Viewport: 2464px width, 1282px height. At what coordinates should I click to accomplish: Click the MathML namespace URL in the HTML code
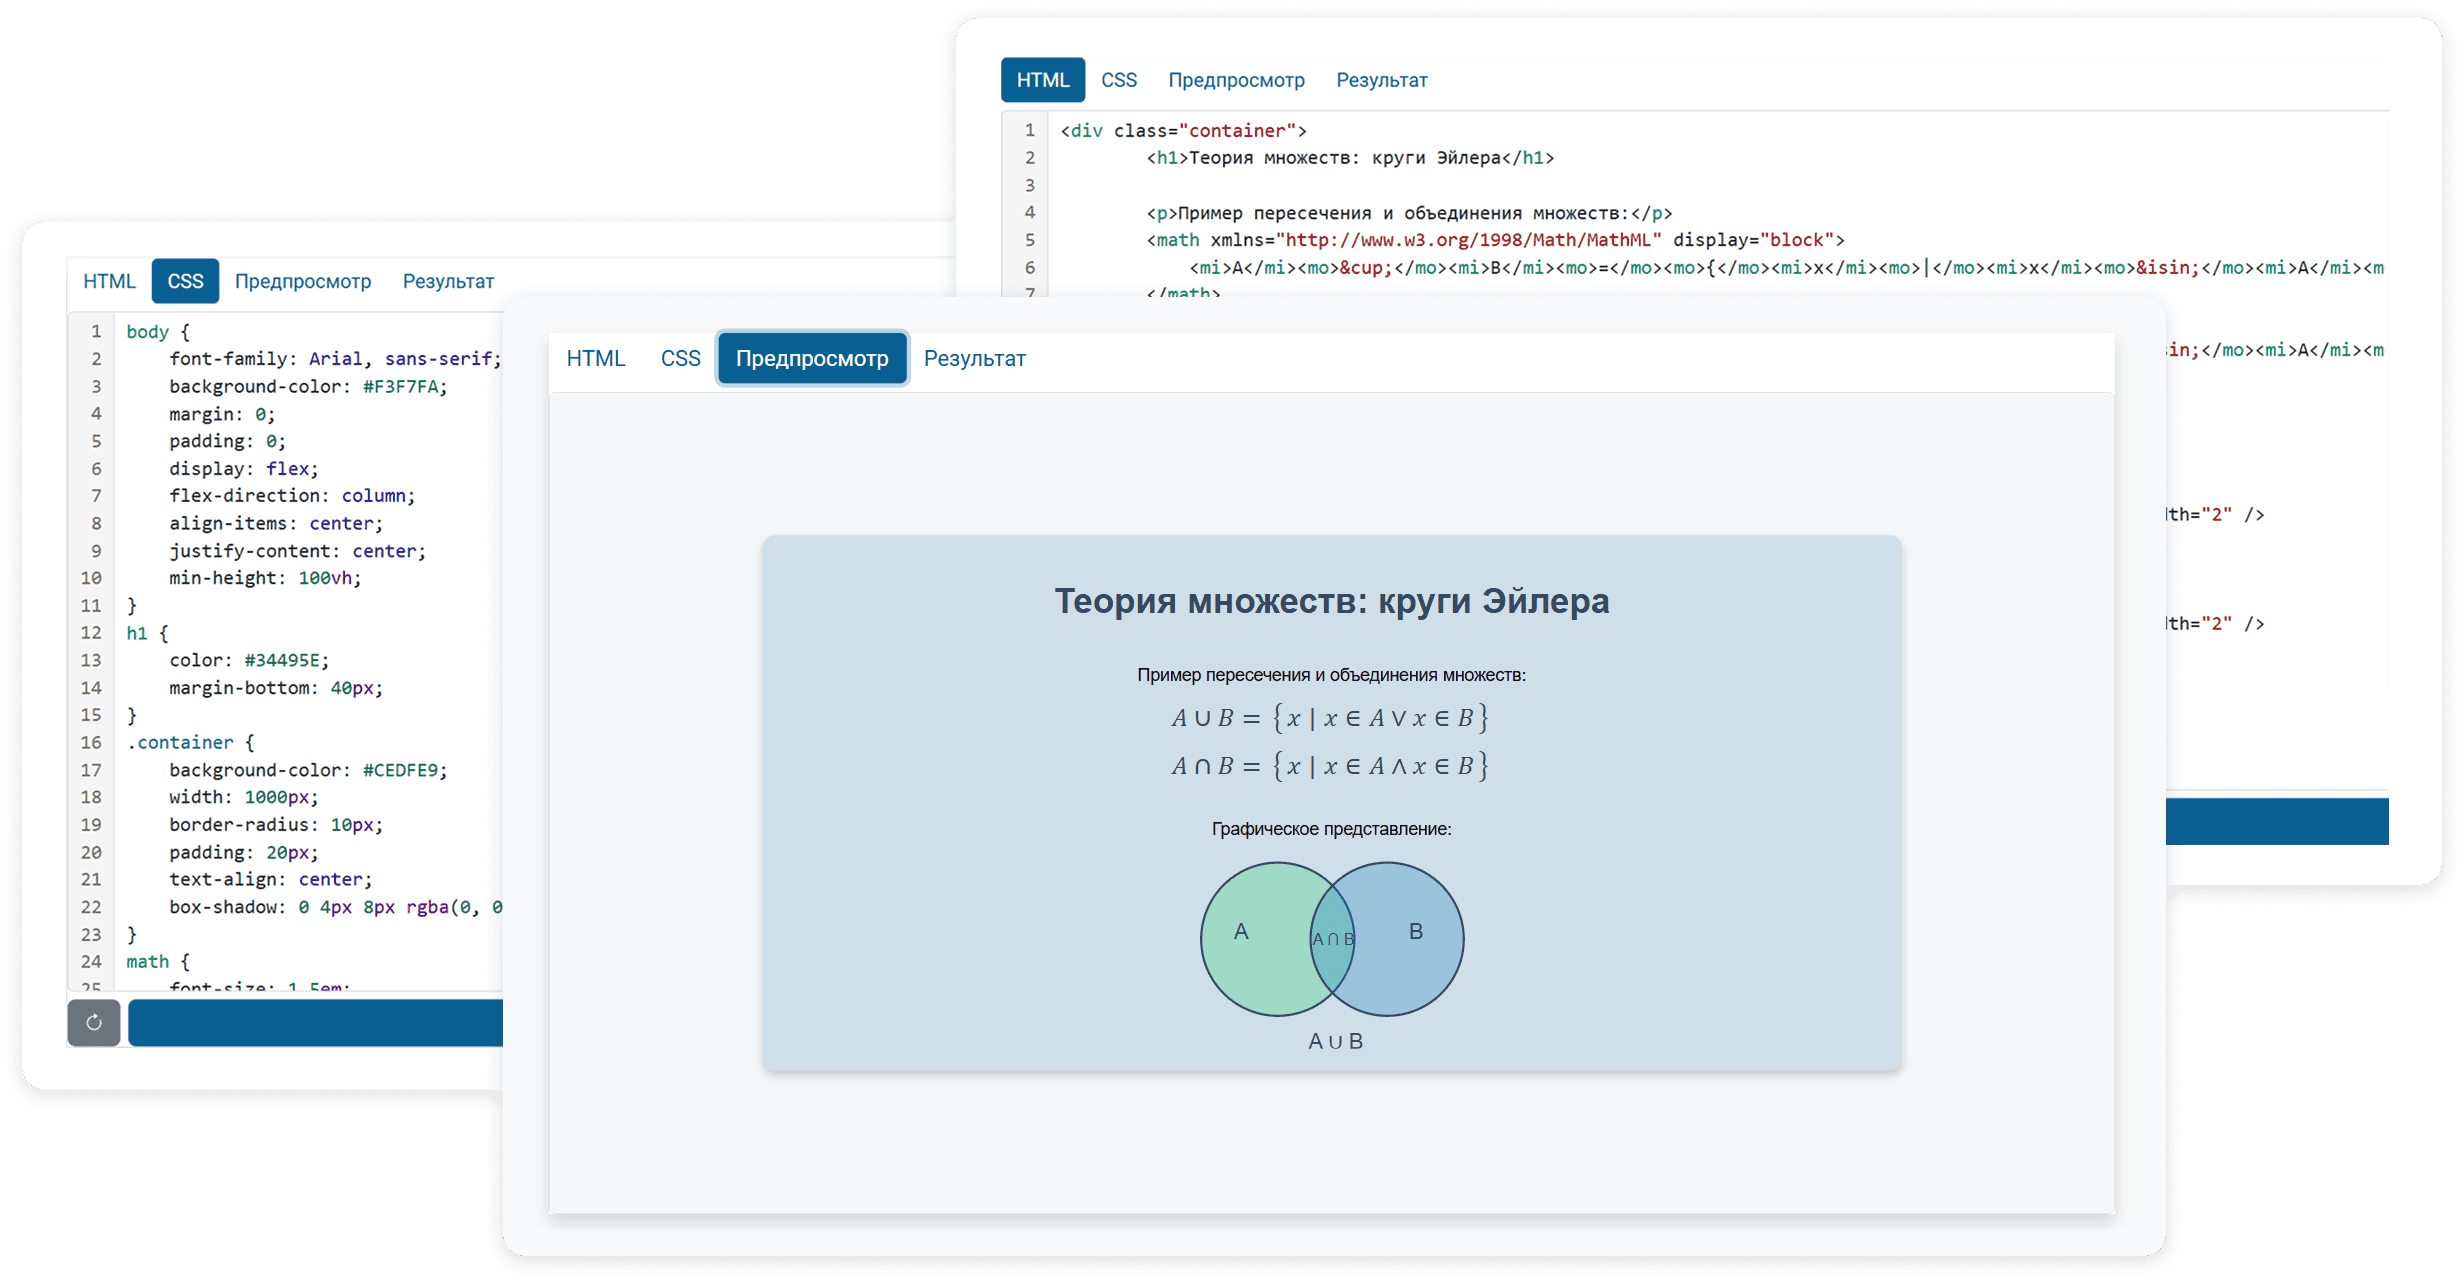pos(1468,240)
